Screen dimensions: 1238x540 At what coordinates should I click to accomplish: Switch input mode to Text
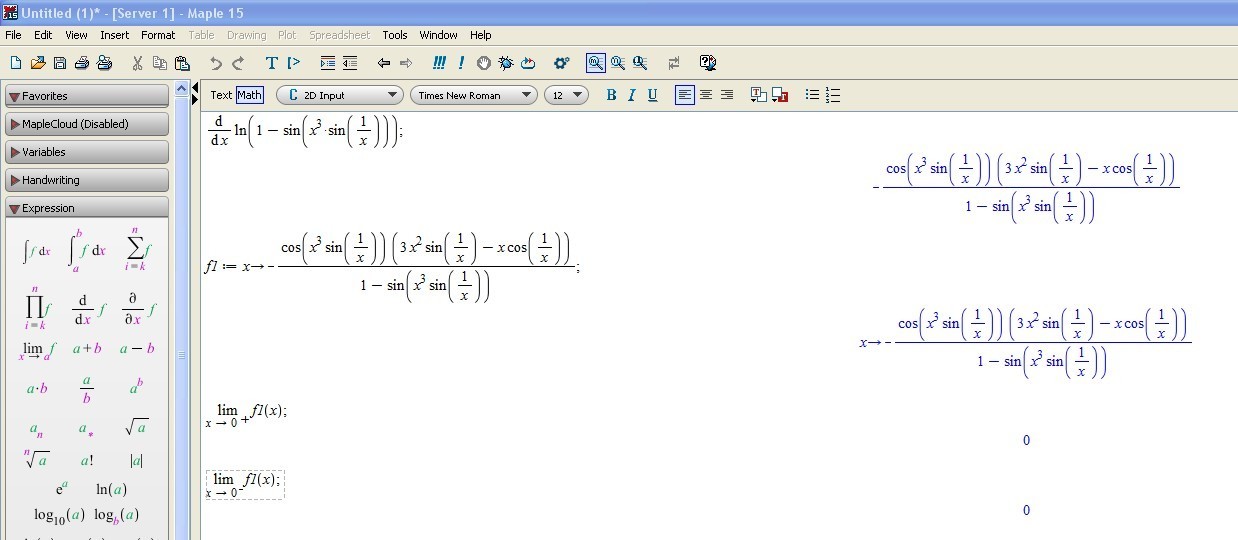tap(221, 95)
